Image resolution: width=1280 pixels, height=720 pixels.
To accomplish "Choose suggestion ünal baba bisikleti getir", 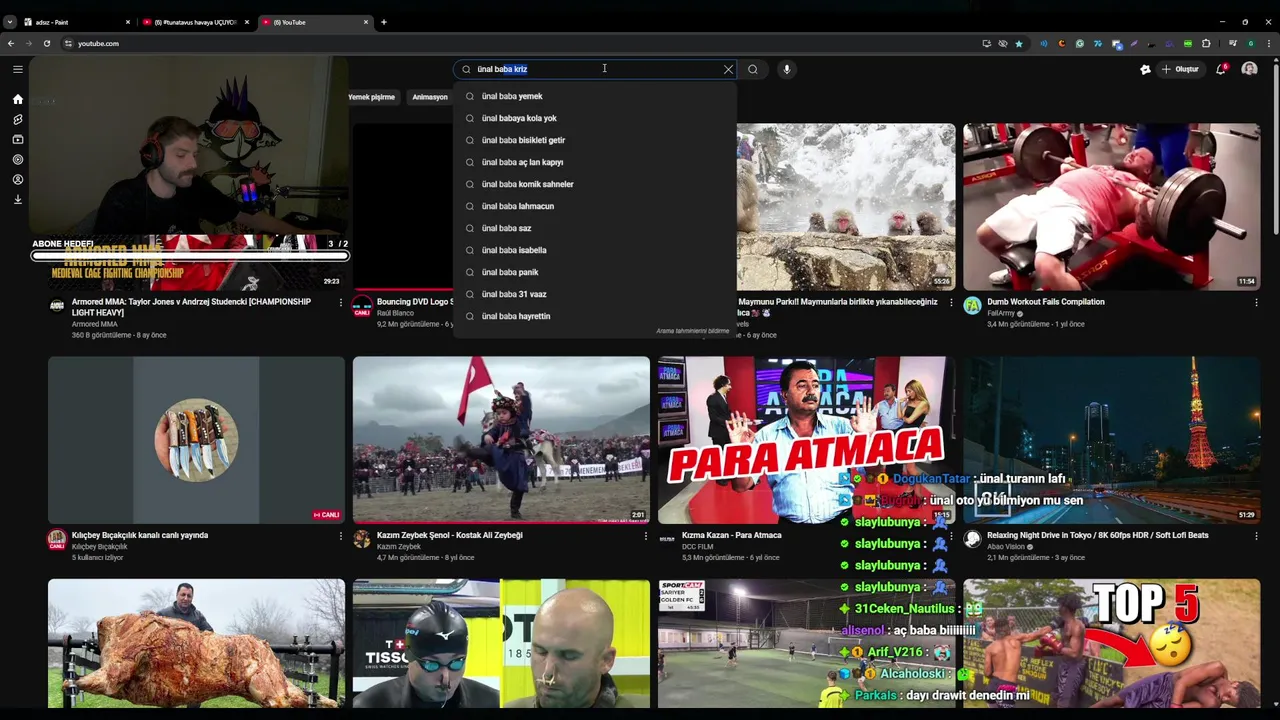I will (x=595, y=140).
